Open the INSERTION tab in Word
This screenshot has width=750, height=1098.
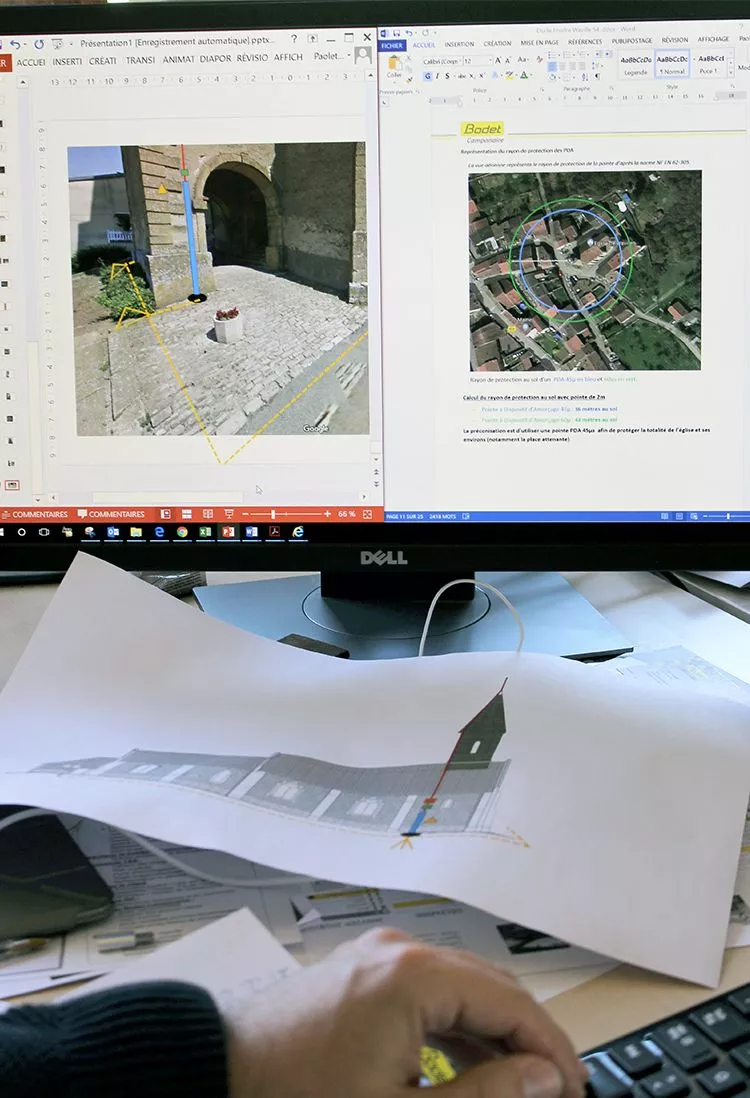459,44
